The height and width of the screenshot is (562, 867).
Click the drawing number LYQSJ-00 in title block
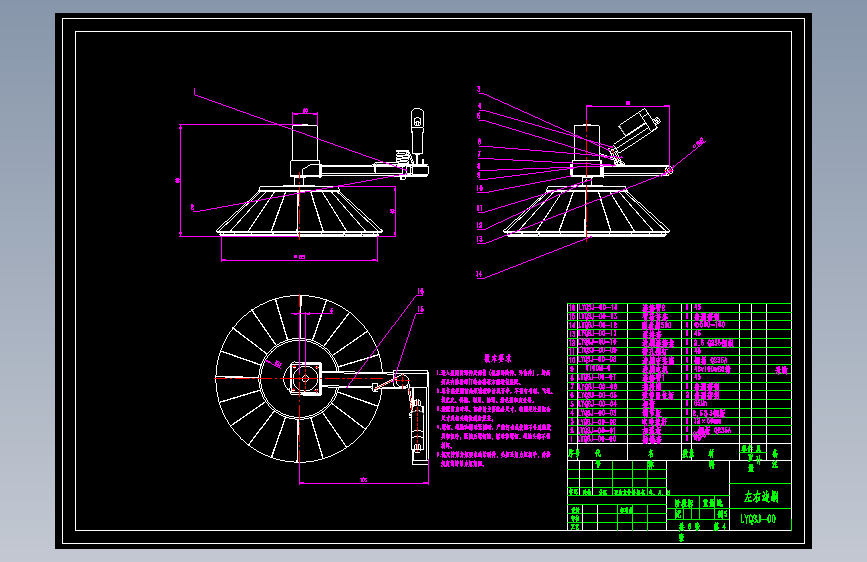click(758, 519)
